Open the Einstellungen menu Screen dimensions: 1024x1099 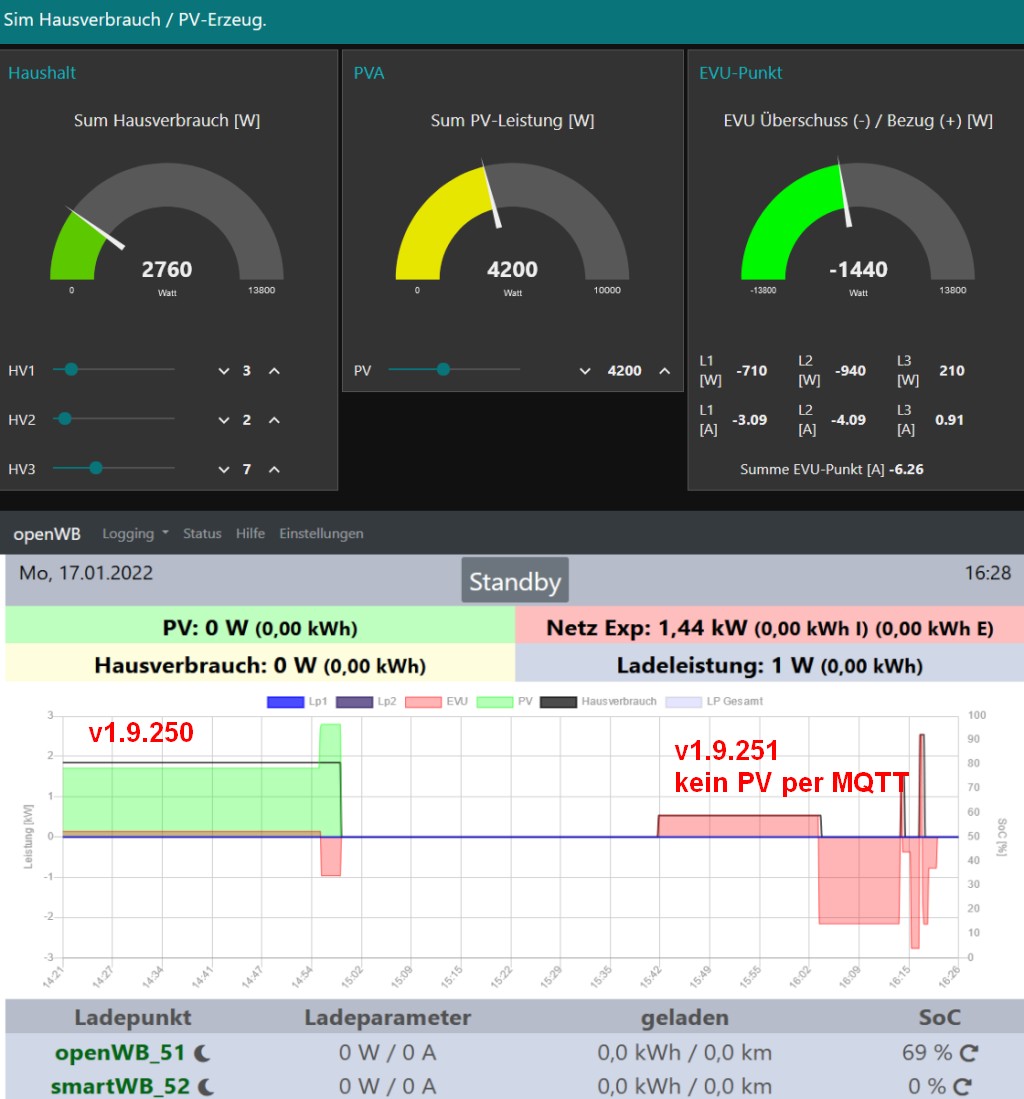[321, 534]
